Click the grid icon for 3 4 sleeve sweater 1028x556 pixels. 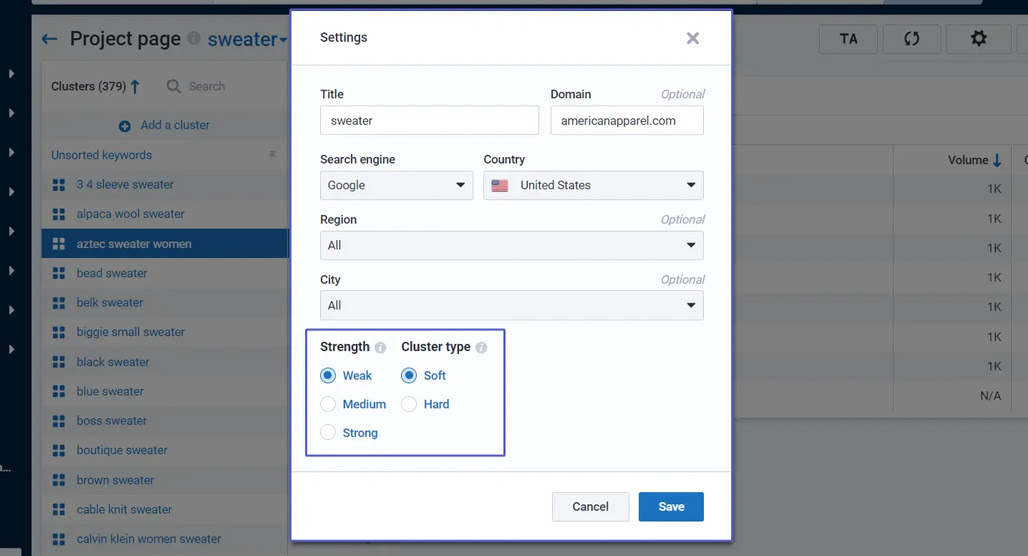[x=58, y=185]
